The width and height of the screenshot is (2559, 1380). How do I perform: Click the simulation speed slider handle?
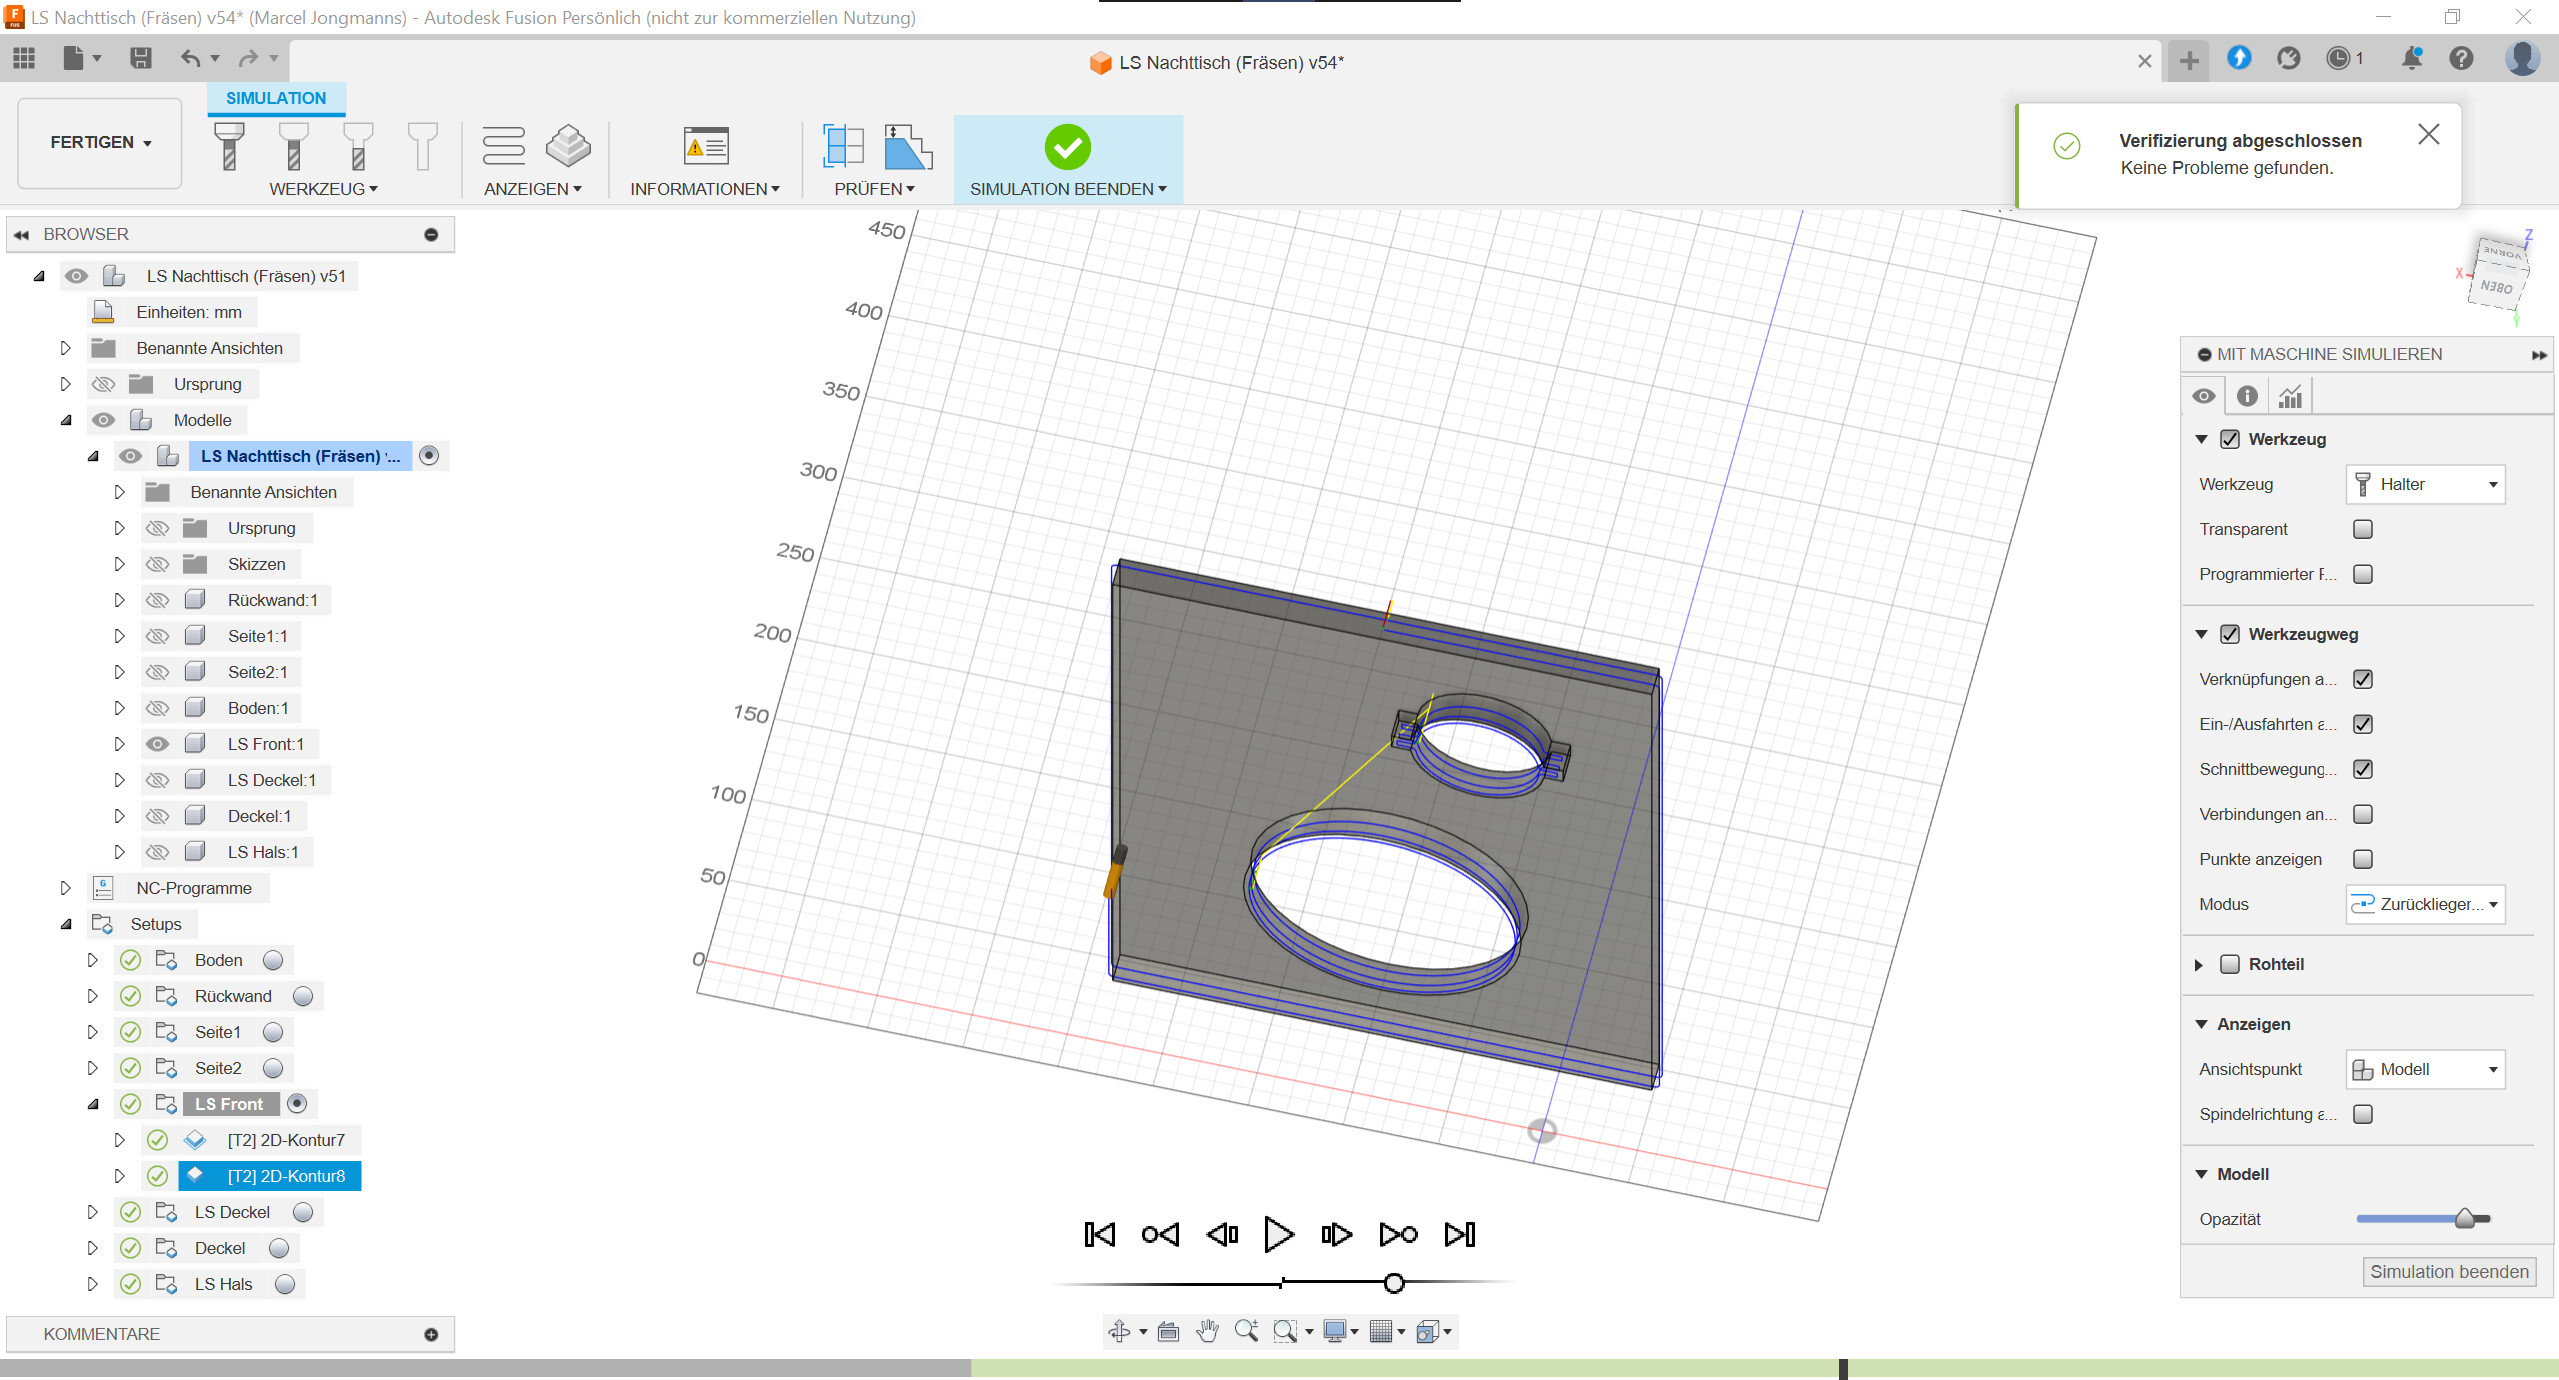pos(1394,1283)
